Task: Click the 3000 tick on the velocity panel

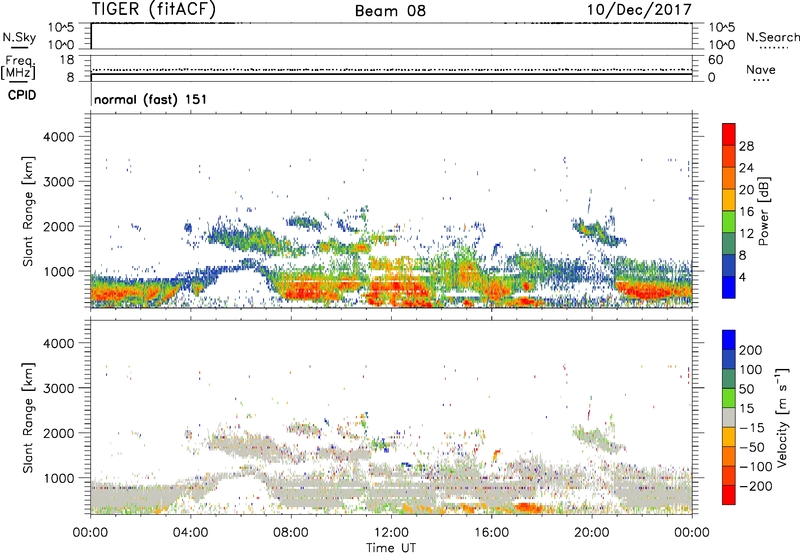Action: tap(58, 388)
